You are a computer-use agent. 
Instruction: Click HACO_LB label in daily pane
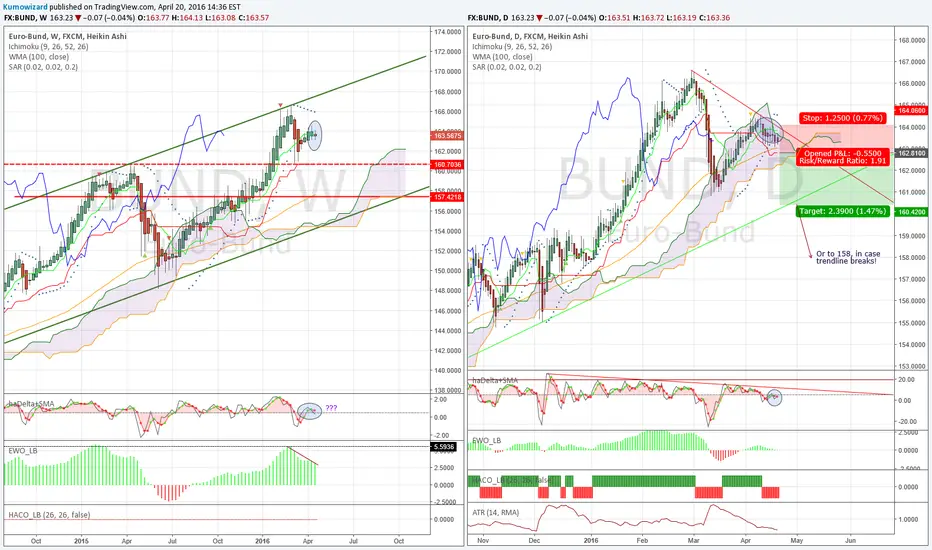(513, 479)
